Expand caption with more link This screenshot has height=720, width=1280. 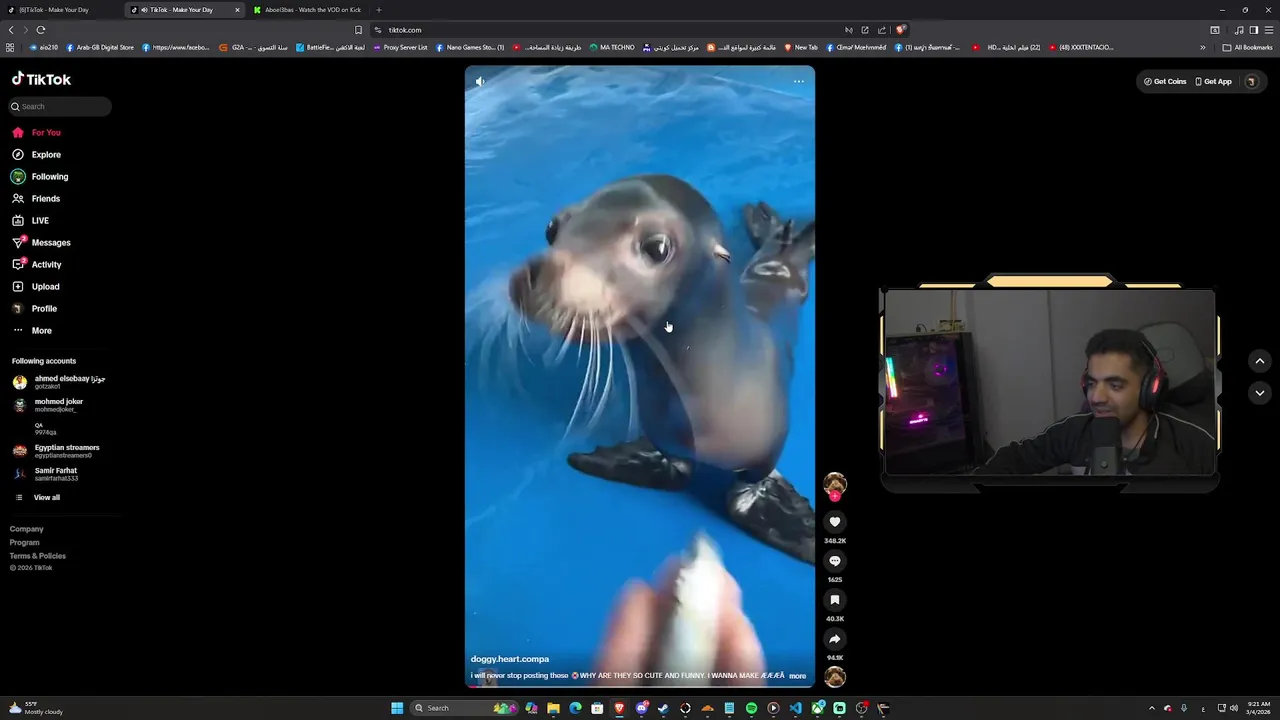point(797,676)
